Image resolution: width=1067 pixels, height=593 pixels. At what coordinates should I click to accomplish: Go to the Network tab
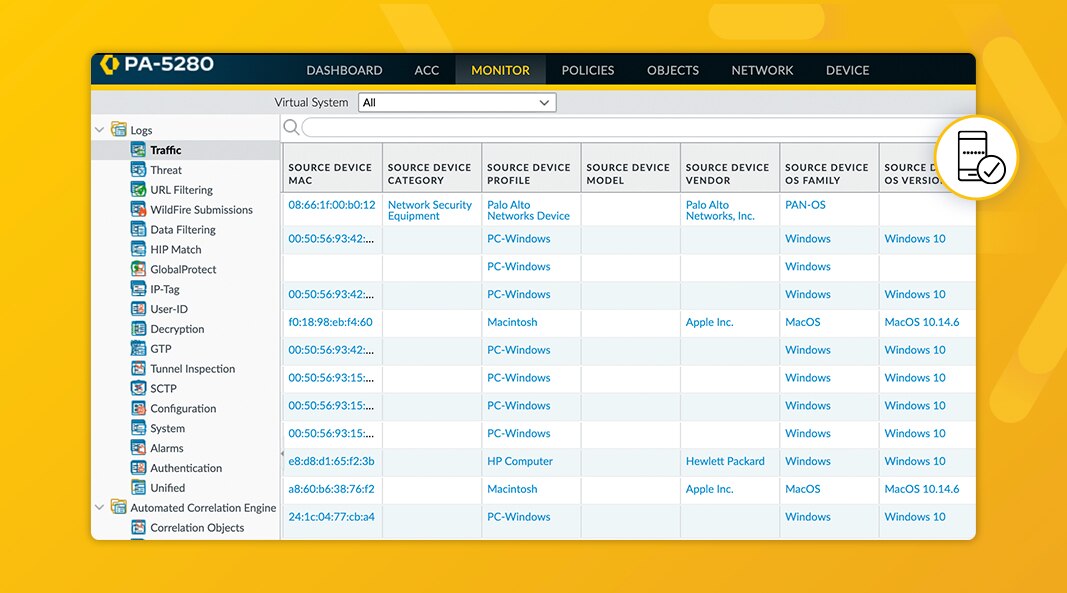[x=762, y=70]
